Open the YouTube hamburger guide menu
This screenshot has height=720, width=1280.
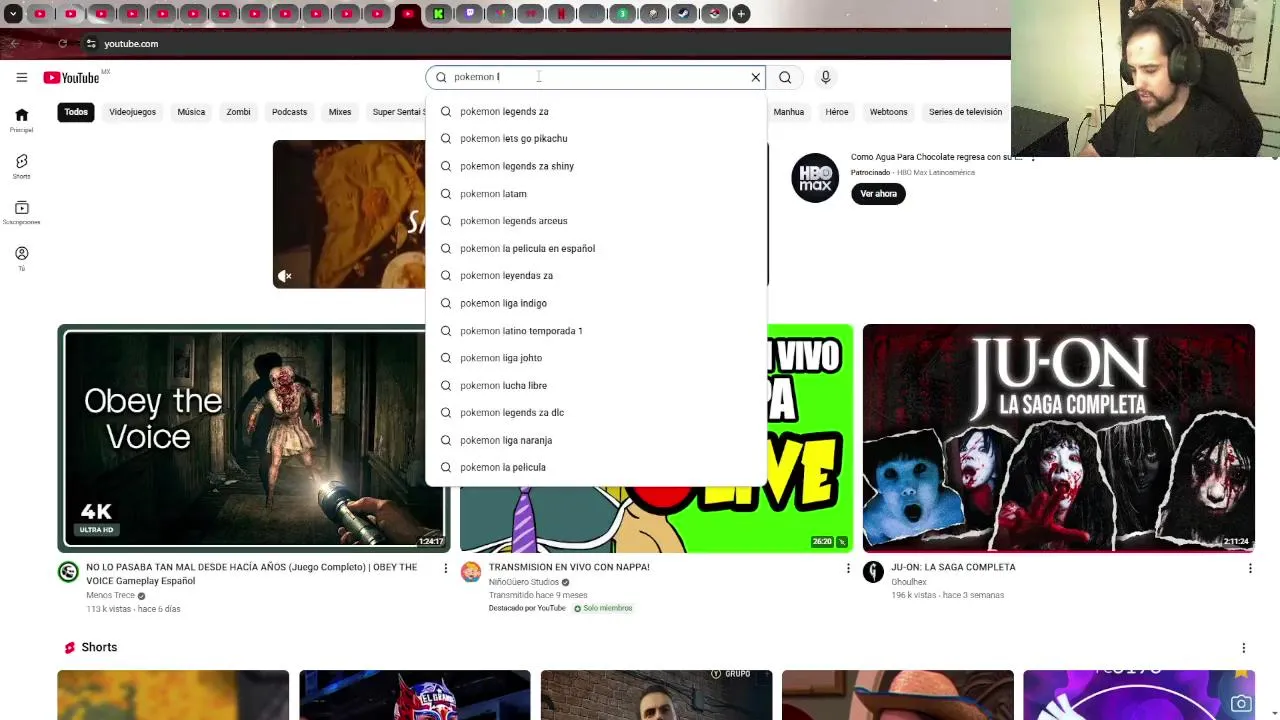point(21,77)
